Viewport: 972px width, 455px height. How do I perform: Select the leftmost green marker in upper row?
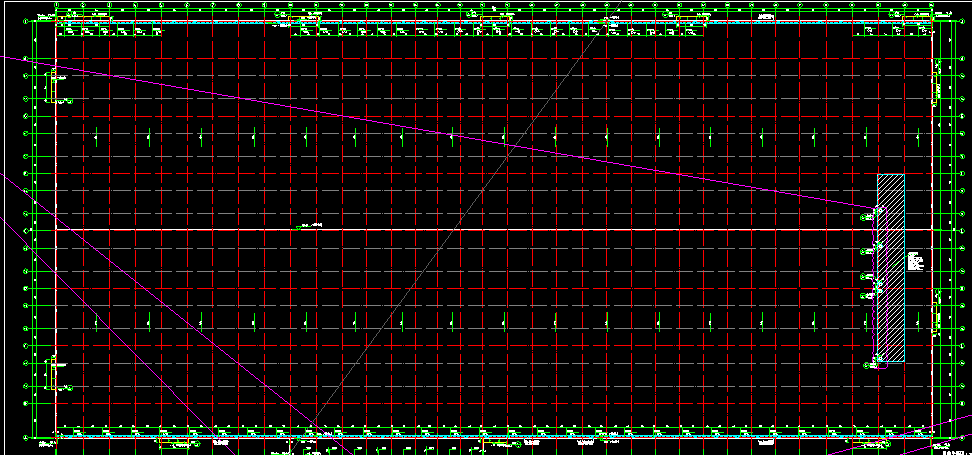tap(96, 135)
